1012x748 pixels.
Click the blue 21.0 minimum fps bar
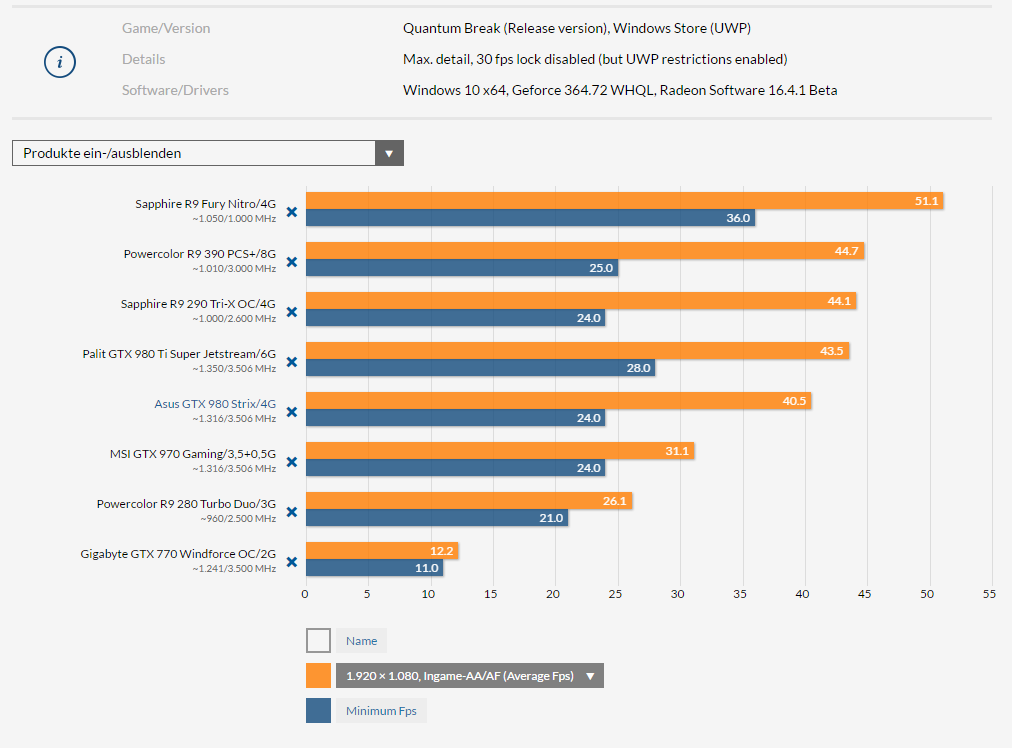pos(437,518)
